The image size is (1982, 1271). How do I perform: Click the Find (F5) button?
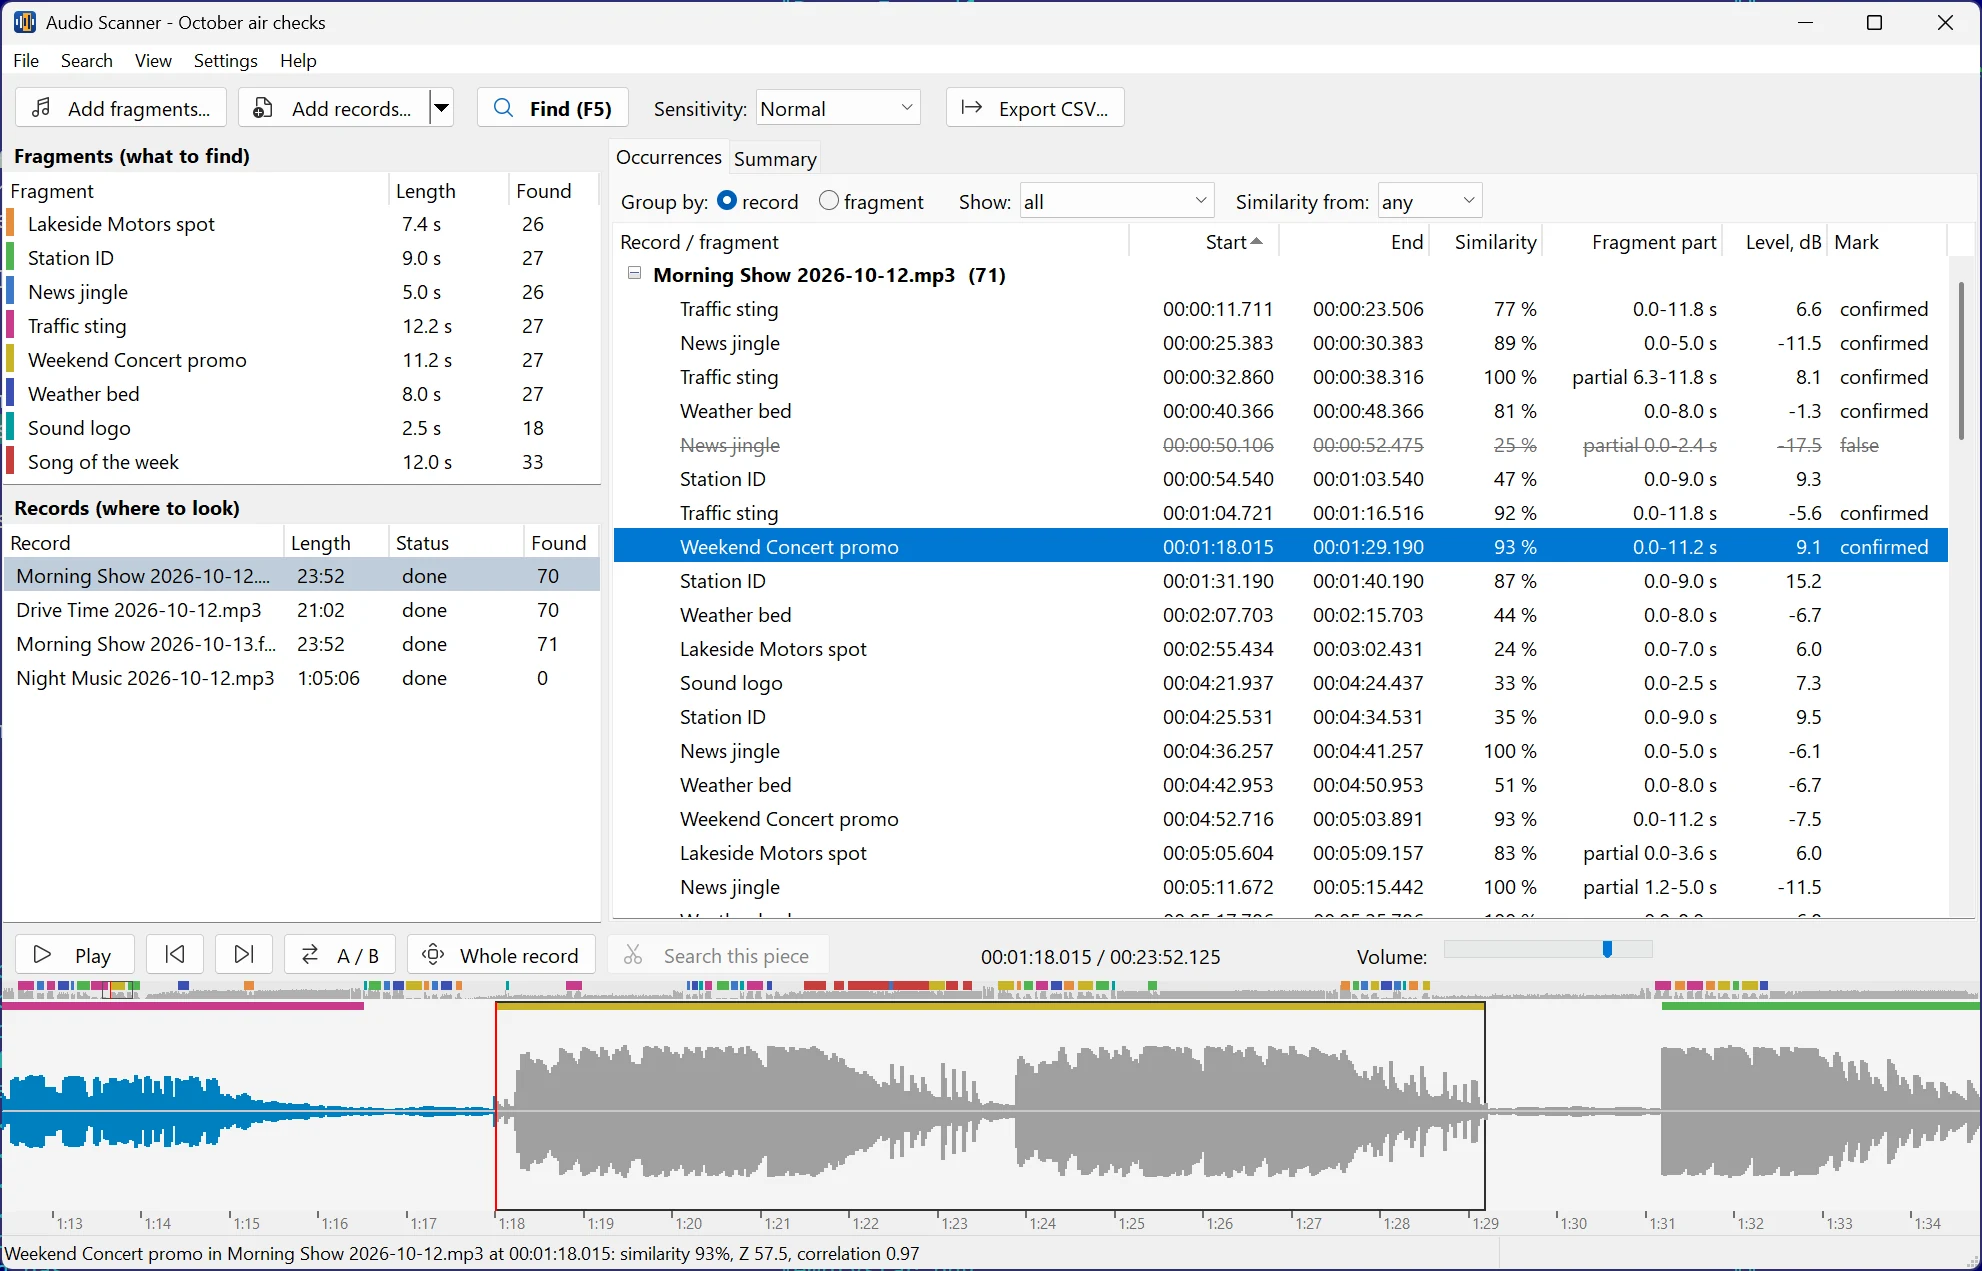coord(553,108)
